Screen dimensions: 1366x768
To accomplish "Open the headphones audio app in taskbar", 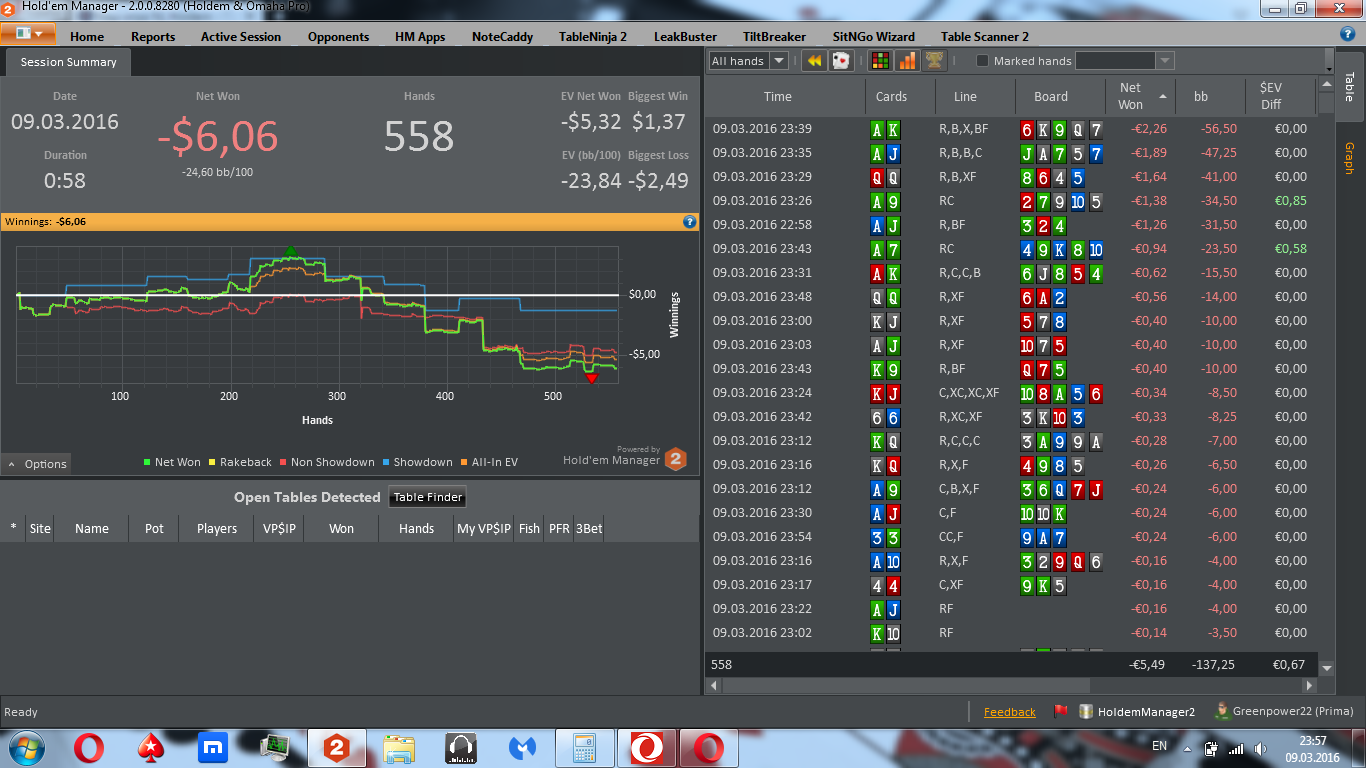I will 461,747.
